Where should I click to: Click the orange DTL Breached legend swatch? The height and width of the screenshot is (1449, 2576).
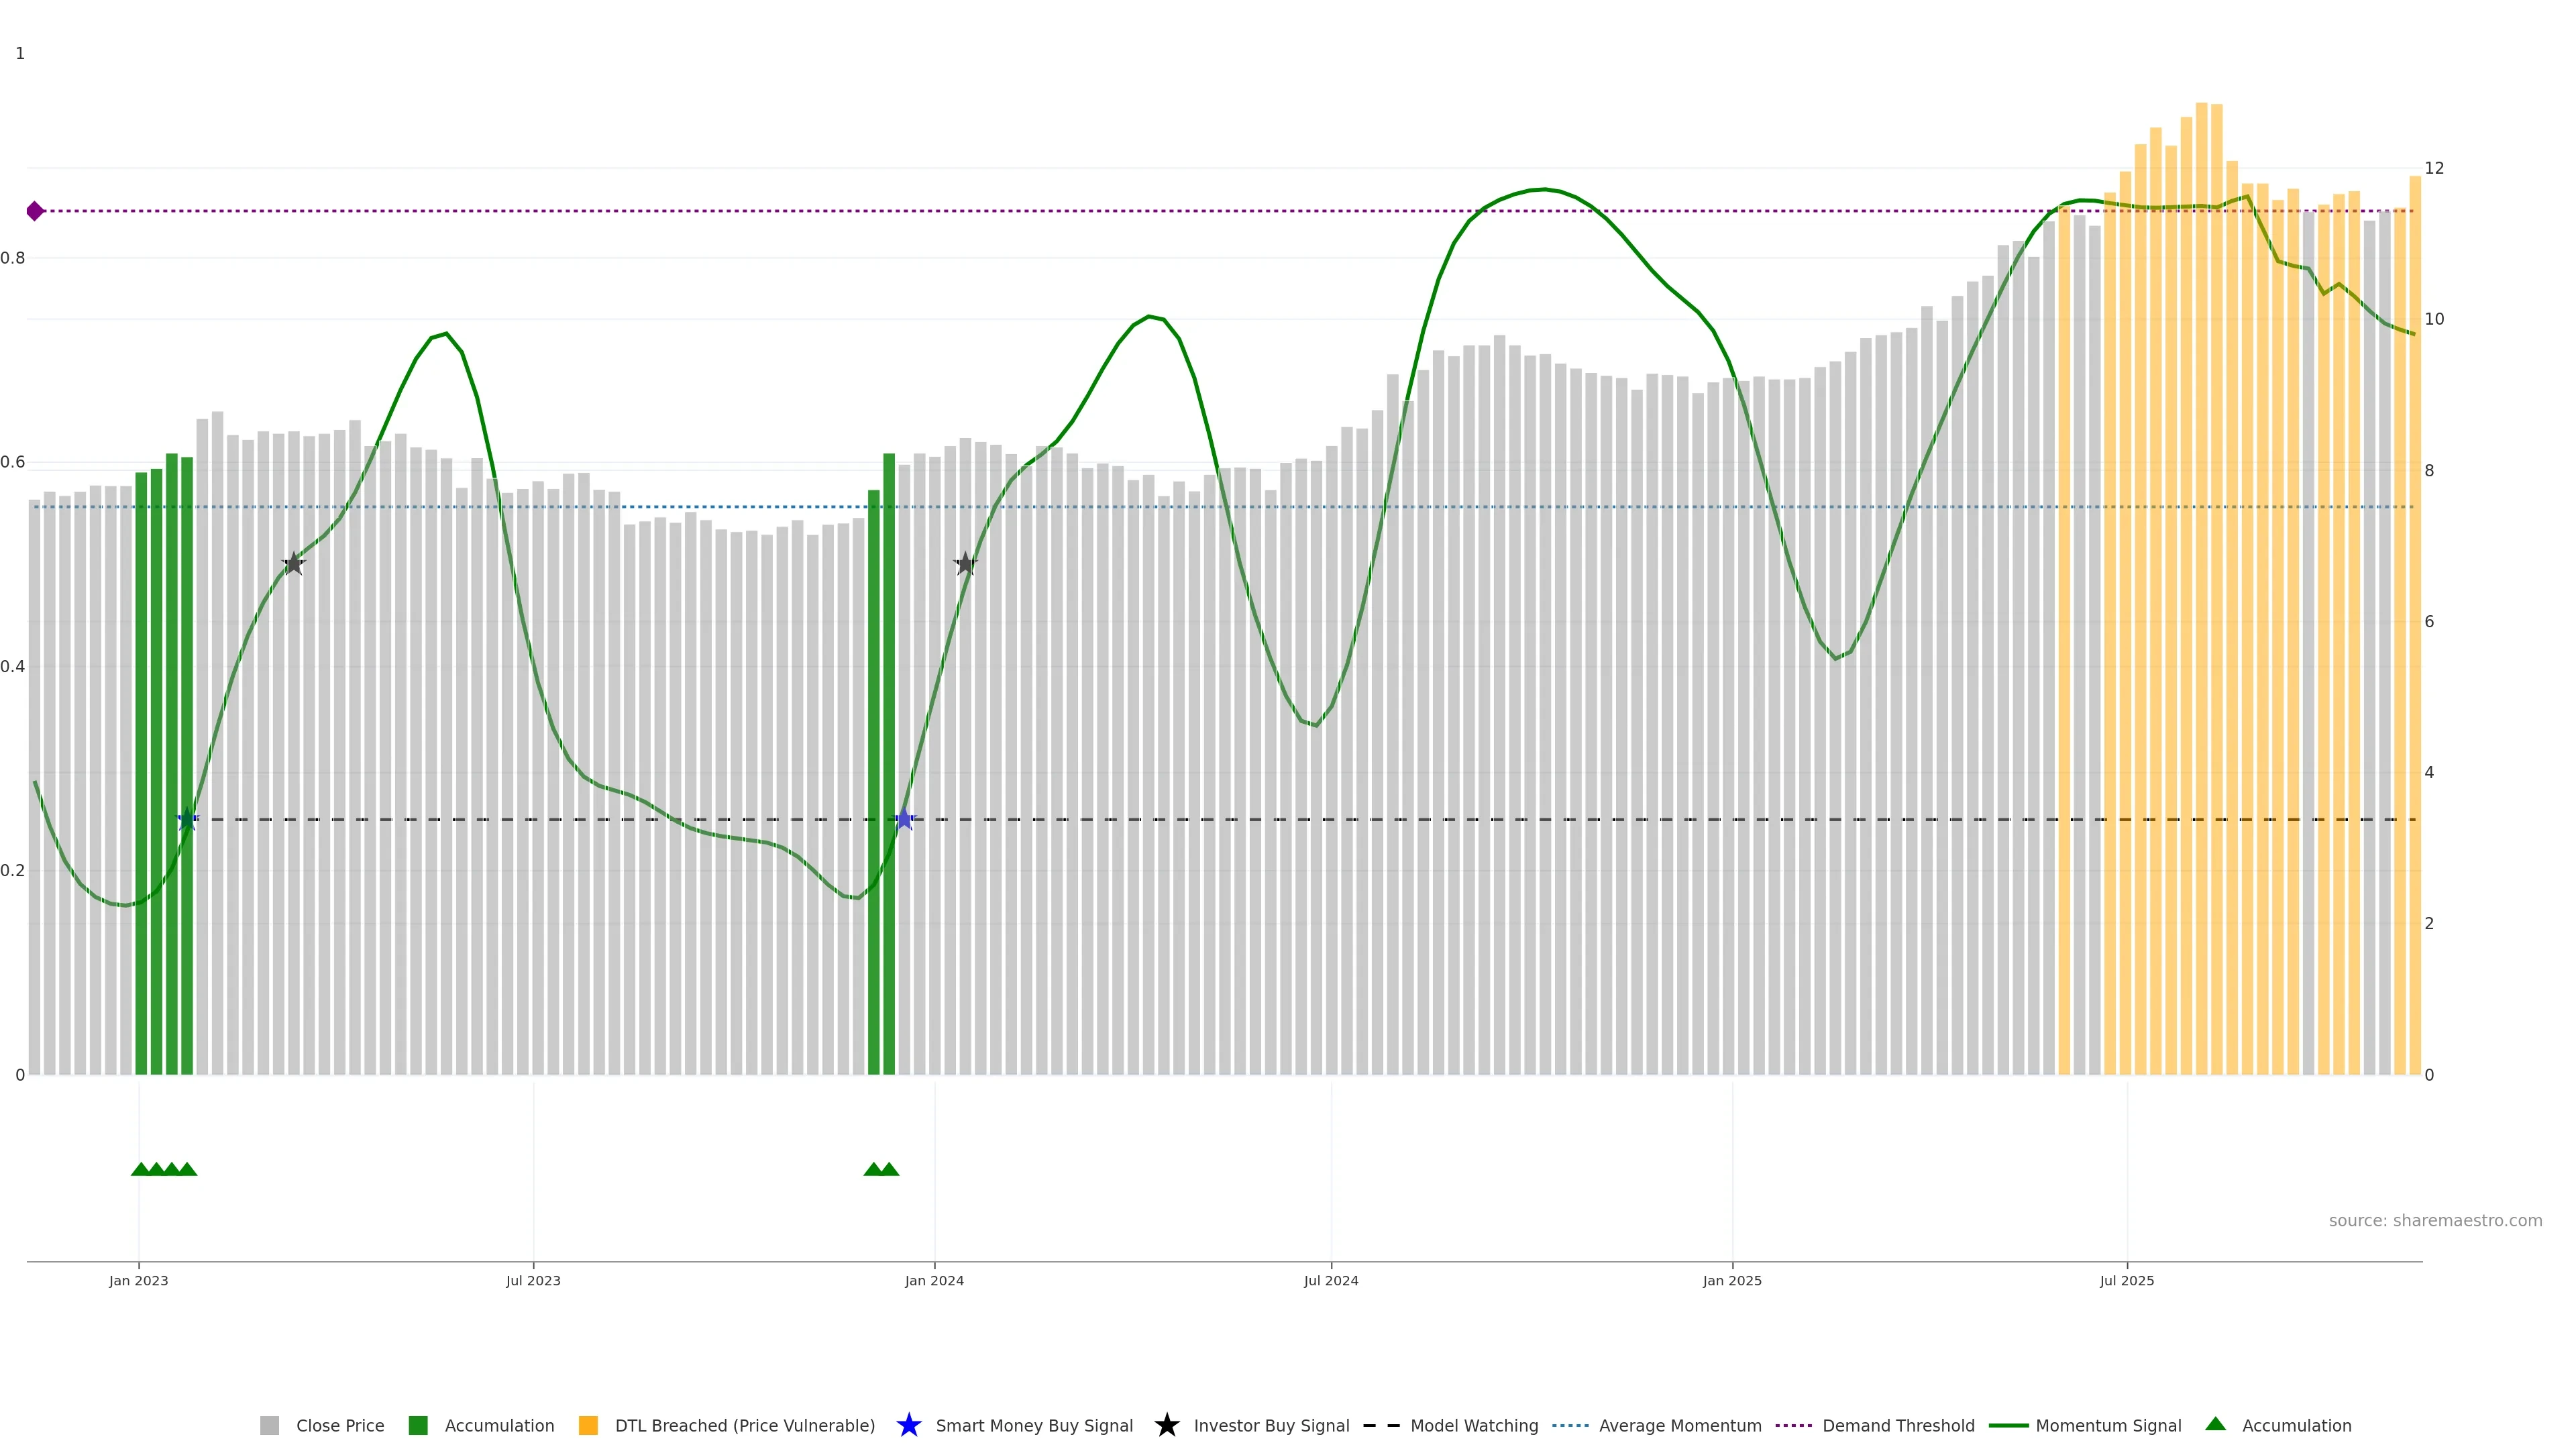[588, 1426]
